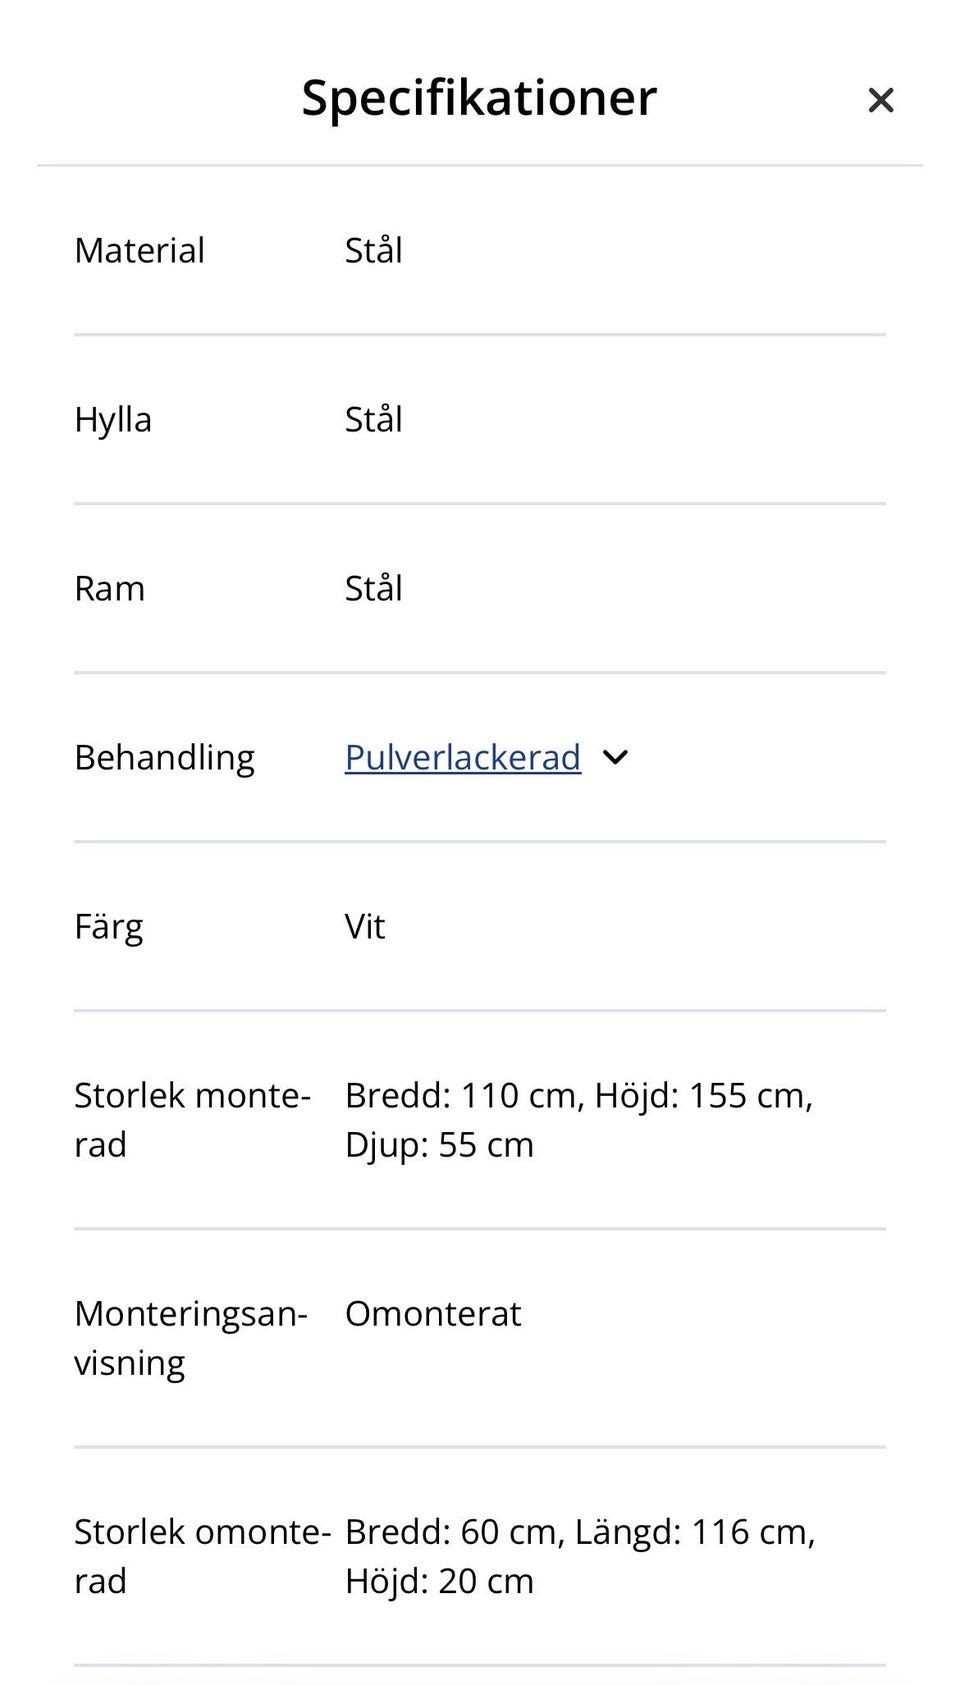
Task: Click the Storlek omonterad label
Action: (201, 1556)
